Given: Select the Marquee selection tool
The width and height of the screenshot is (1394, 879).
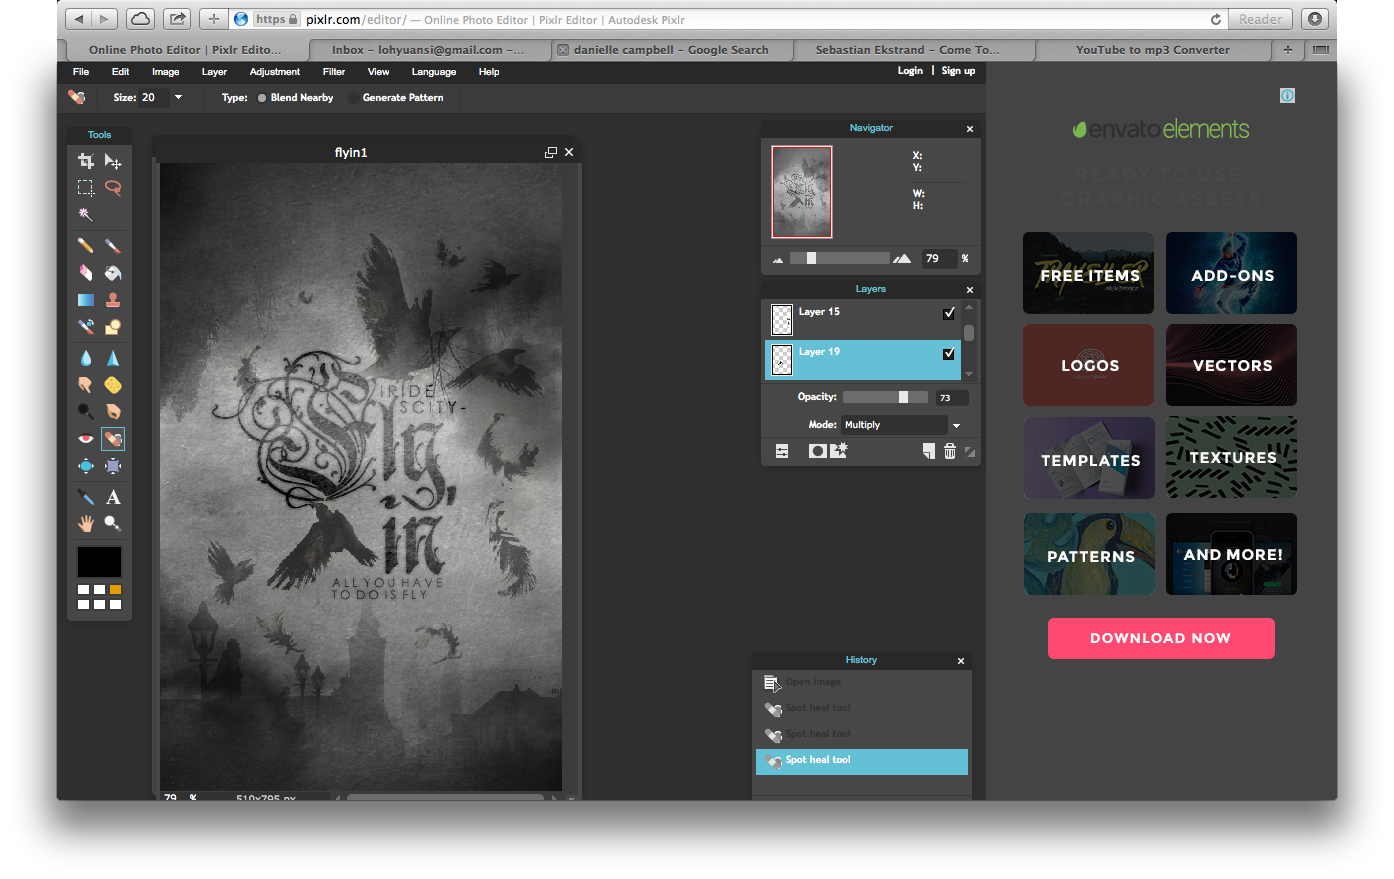Looking at the screenshot, I should tap(86, 188).
